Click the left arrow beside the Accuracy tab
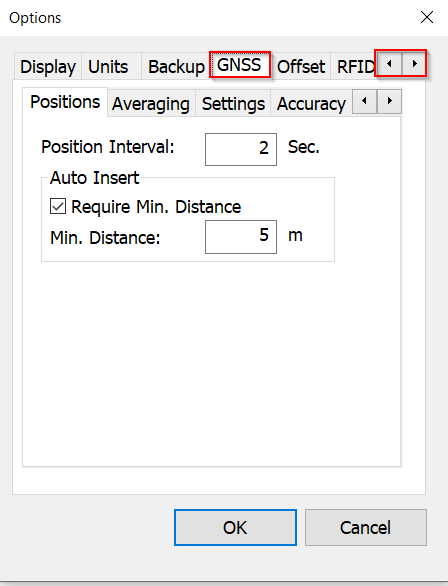 pos(364,101)
